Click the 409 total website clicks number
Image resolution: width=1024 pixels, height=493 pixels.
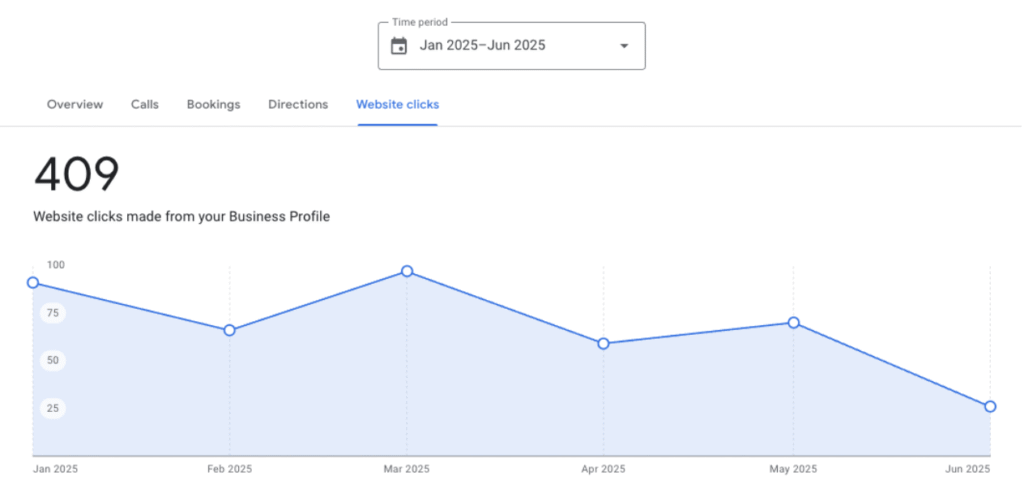coord(77,175)
